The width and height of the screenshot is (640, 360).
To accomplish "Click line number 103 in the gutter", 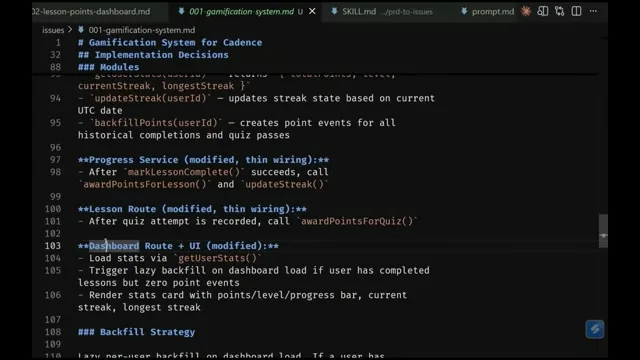I will tap(53, 246).
